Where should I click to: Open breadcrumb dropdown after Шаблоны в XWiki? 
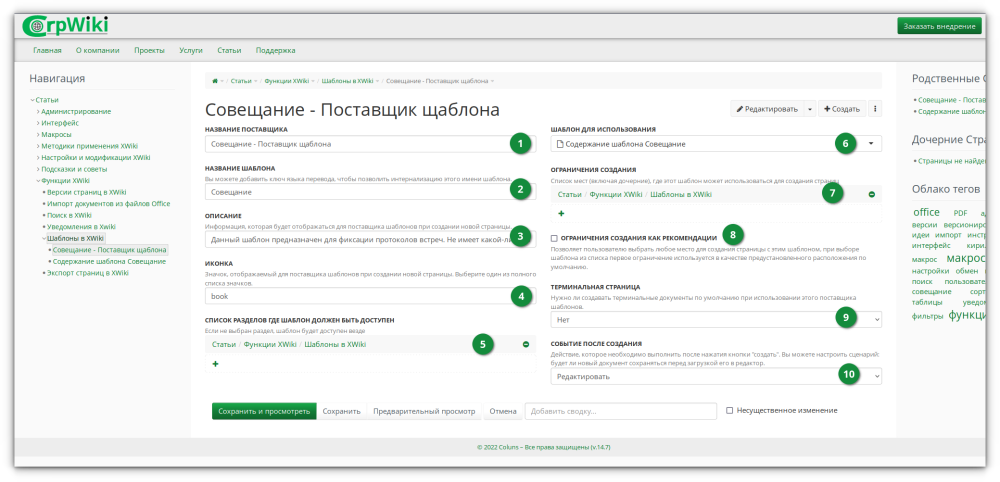point(378,82)
